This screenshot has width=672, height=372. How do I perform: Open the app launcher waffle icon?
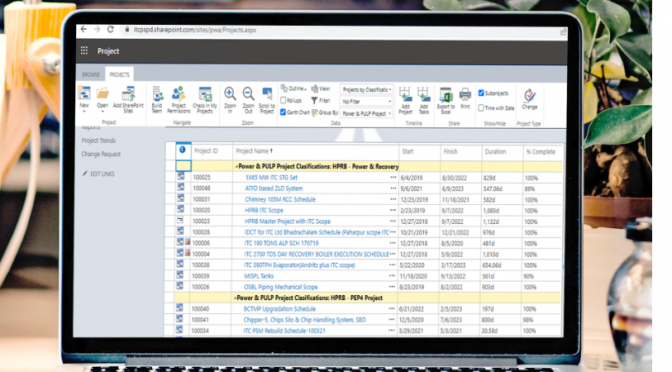click(84, 51)
